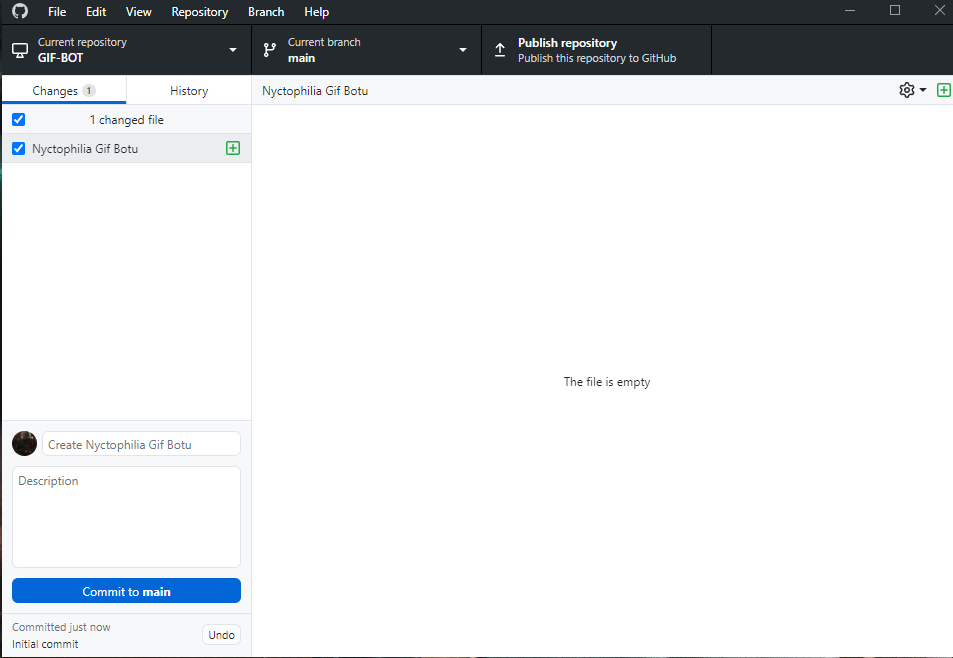
Task: Click Publish repository button
Action: tap(596, 50)
